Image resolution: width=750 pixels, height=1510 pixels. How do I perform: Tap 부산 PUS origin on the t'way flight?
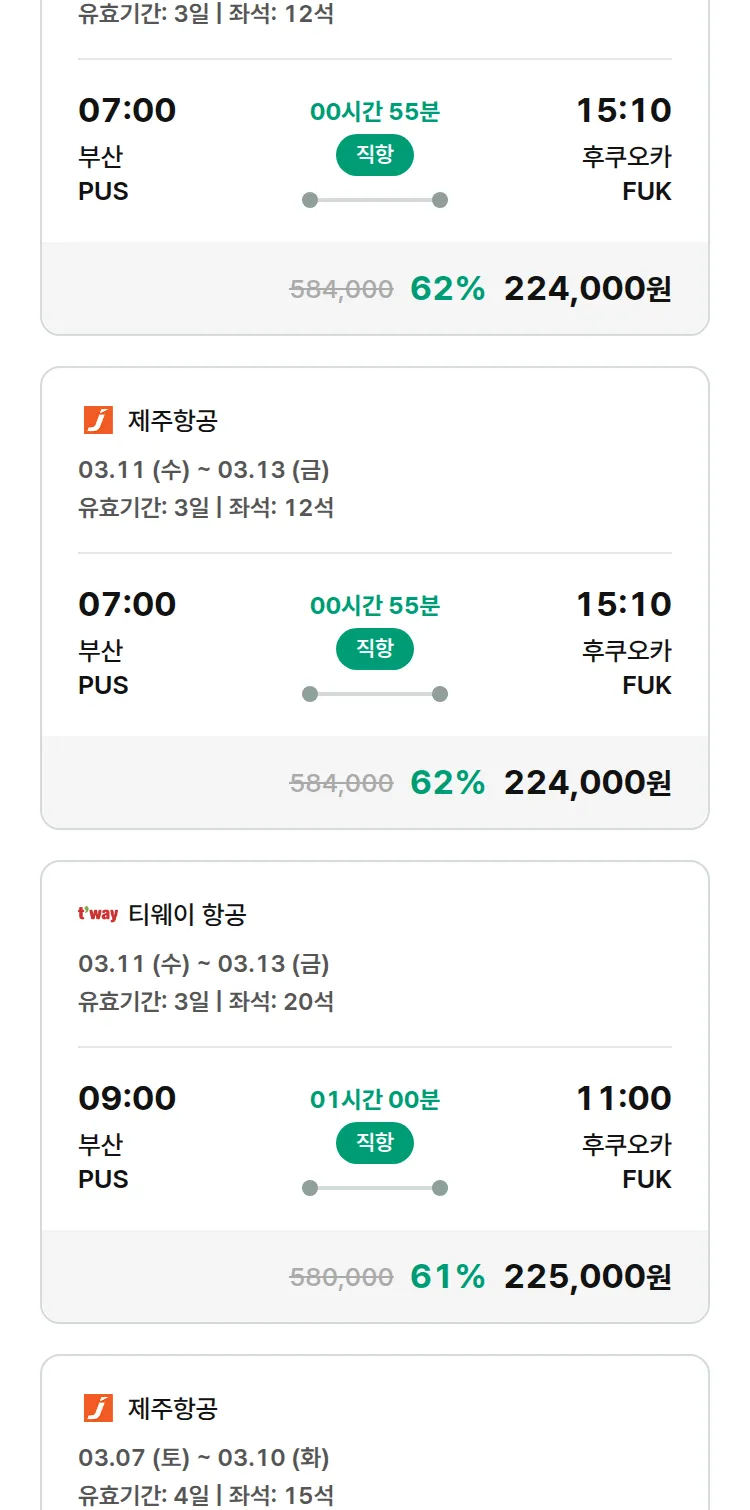coord(103,1162)
